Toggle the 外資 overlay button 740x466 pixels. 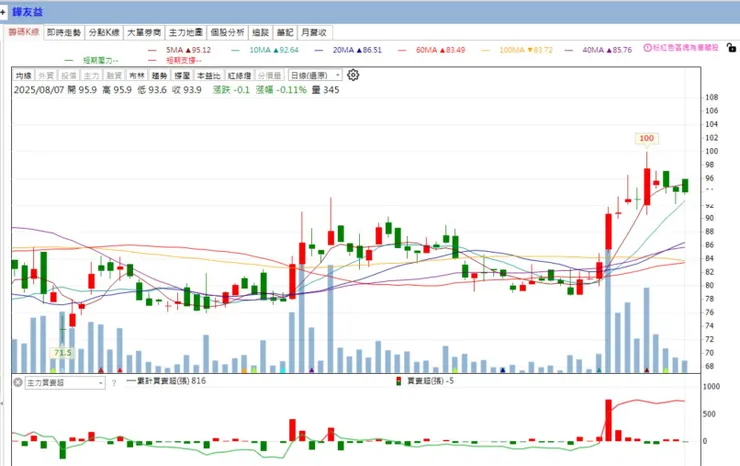point(46,76)
